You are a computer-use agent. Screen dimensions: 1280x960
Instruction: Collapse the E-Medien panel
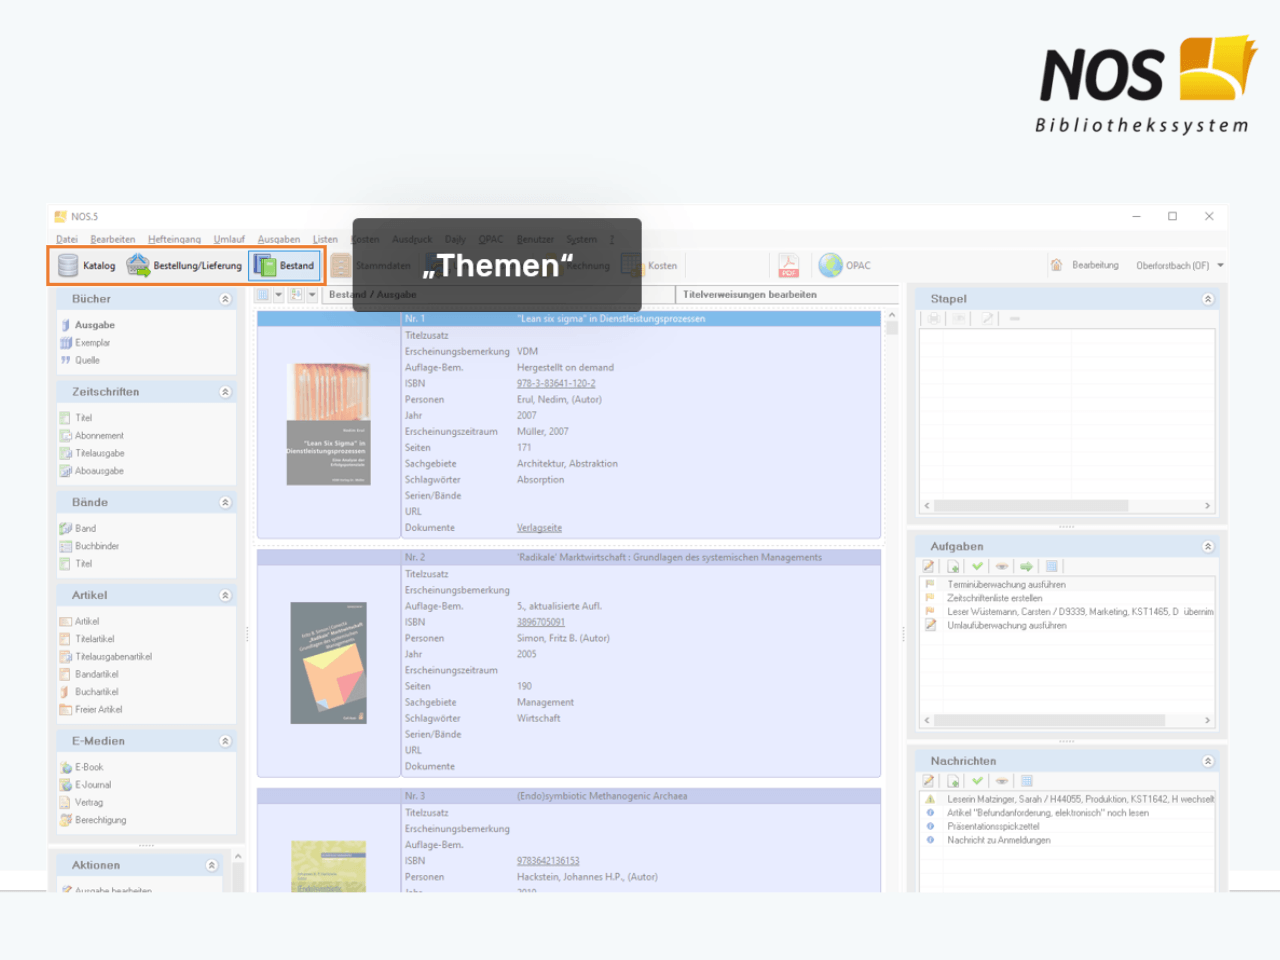[x=225, y=741]
